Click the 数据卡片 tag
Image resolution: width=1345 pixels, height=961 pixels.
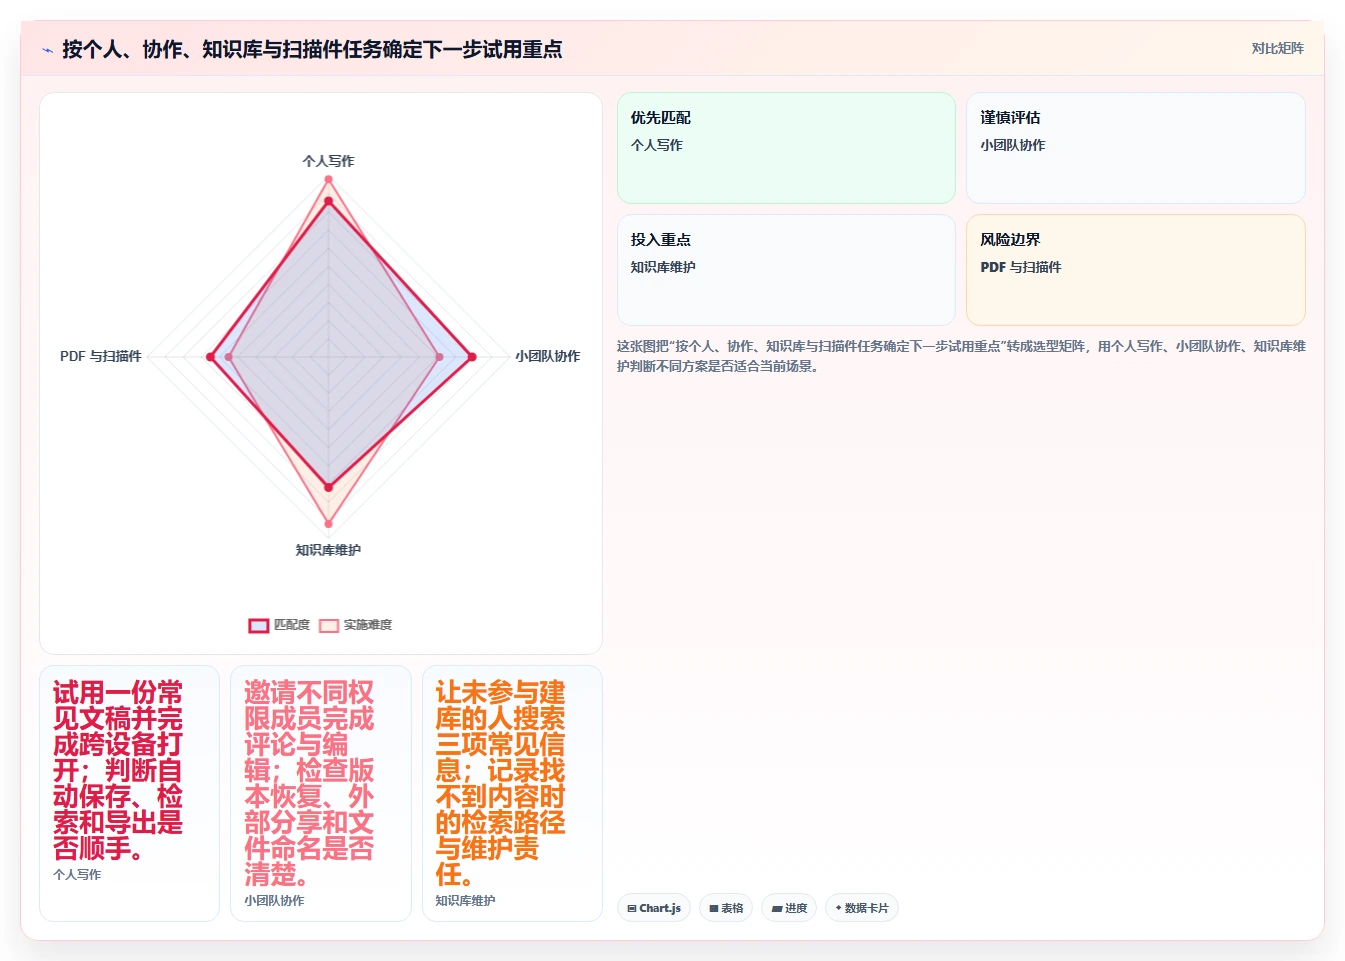862,908
